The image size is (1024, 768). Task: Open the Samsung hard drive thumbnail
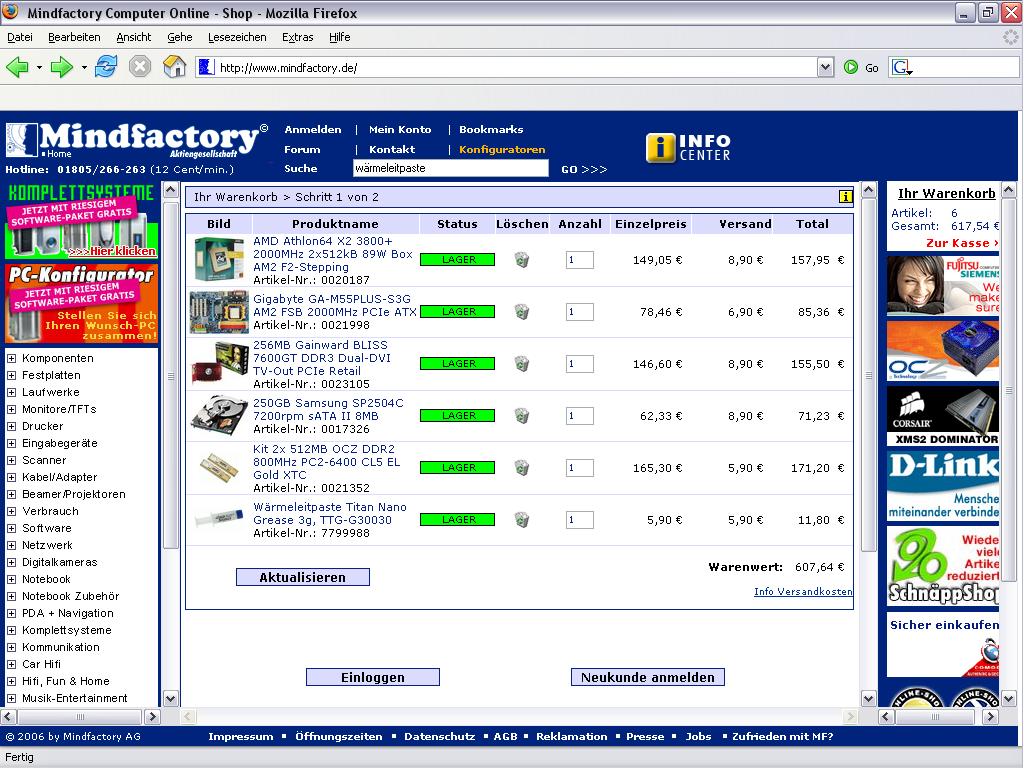(219, 415)
